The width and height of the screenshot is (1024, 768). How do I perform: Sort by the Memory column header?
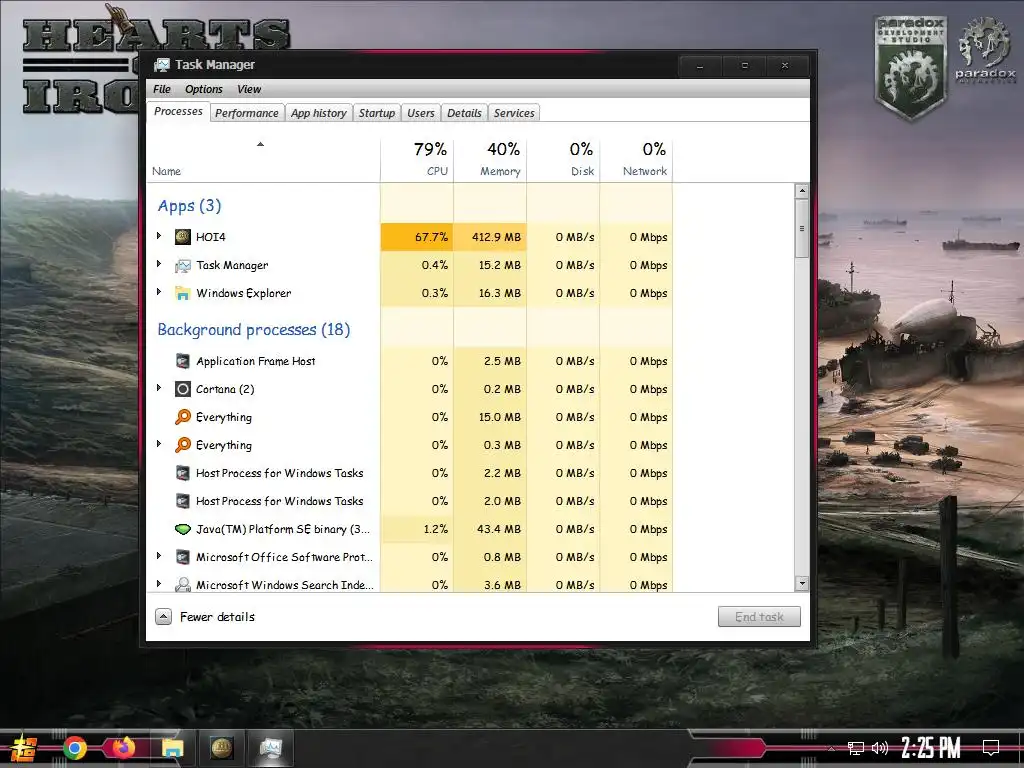(490, 159)
